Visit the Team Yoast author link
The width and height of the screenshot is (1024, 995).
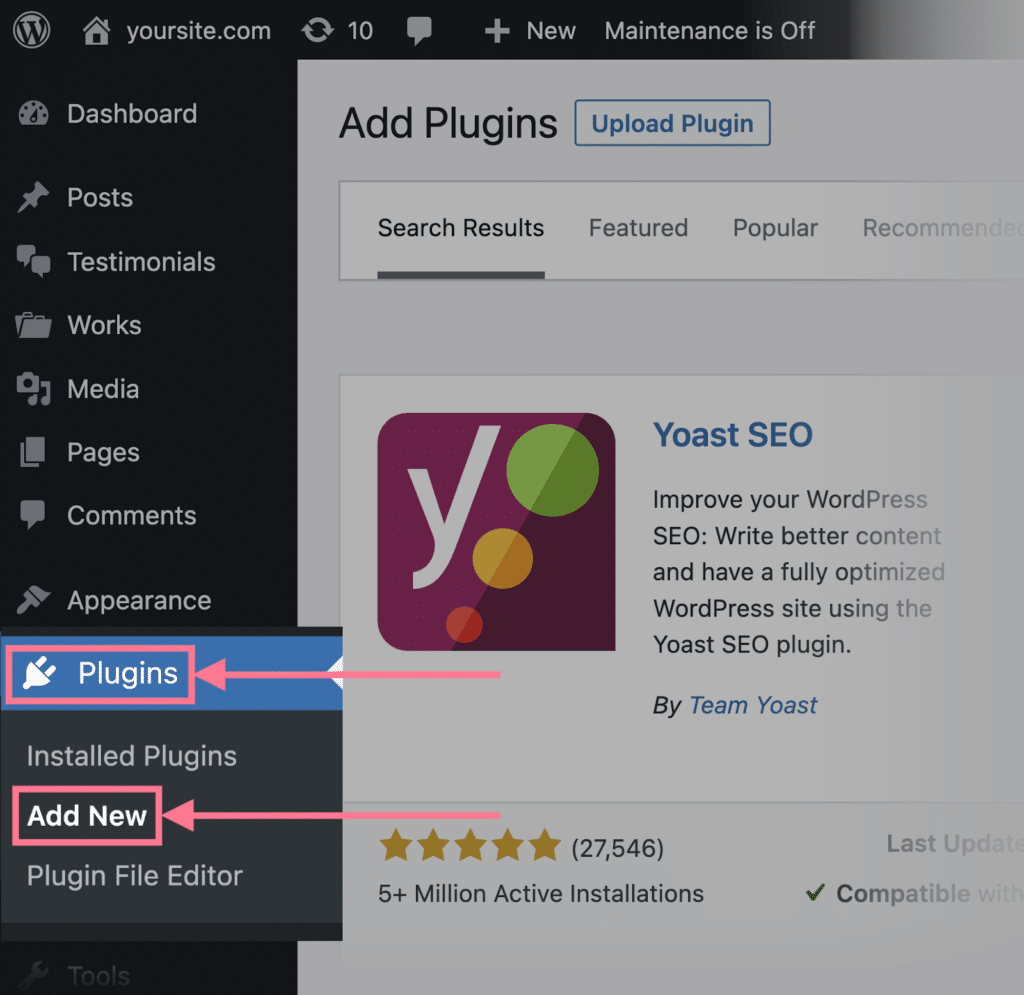pos(752,705)
